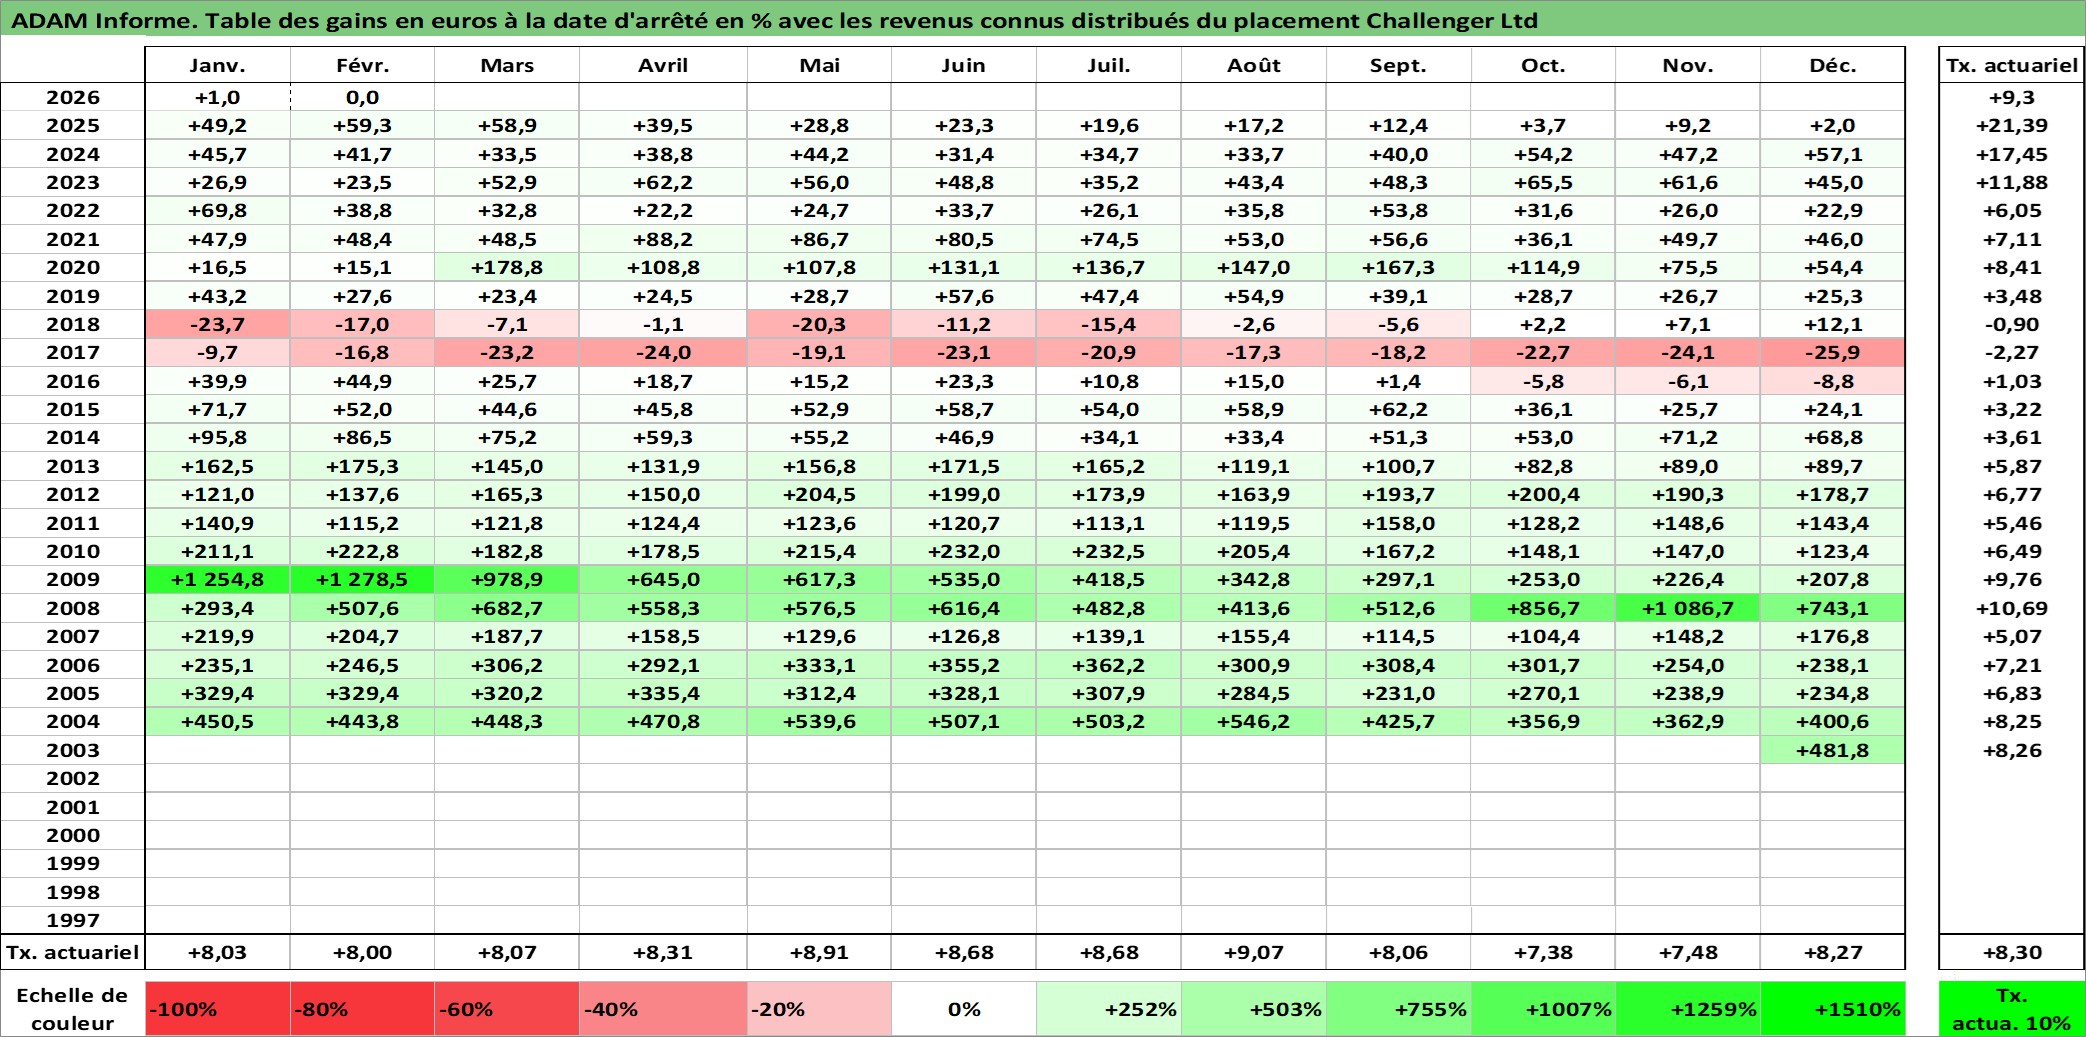Select the cell showing -25,9

[x=1832, y=352]
